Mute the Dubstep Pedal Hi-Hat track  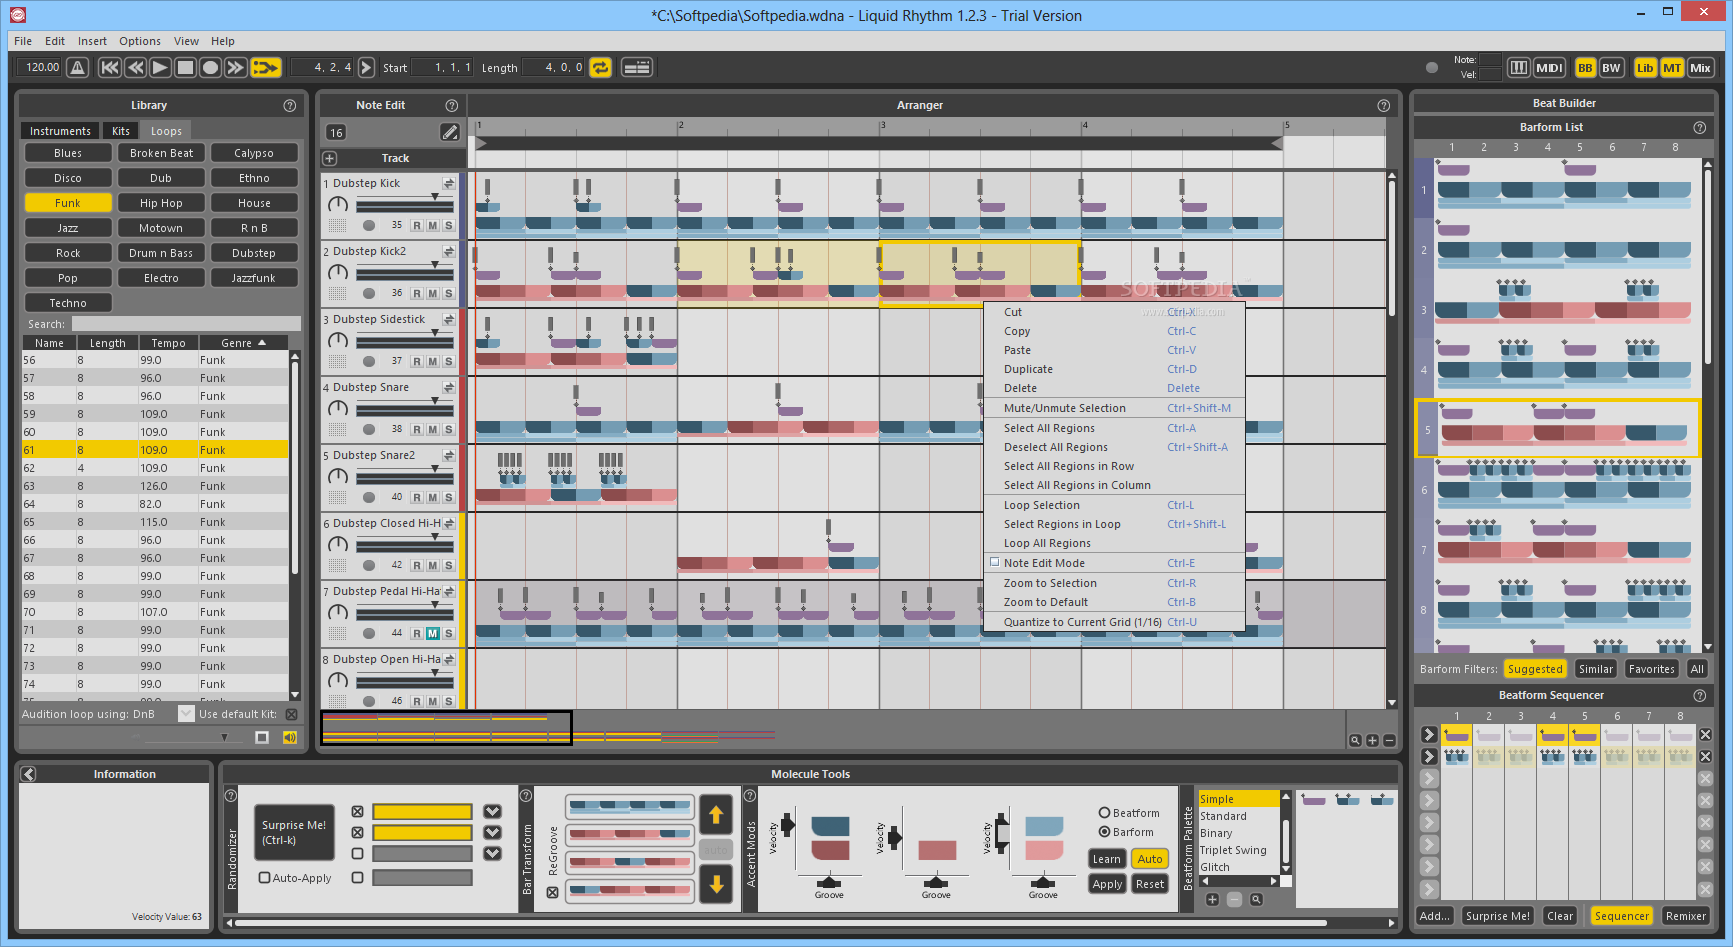click(x=433, y=633)
